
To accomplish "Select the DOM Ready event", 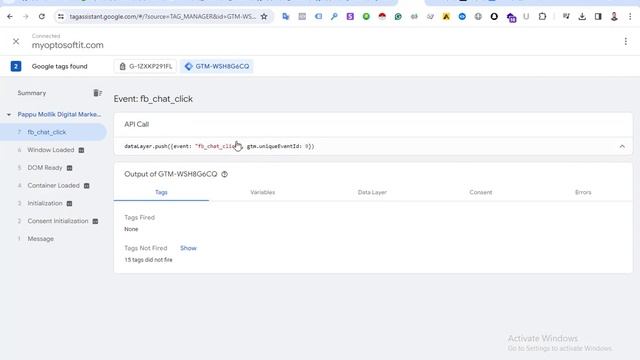I will pos(45,168).
